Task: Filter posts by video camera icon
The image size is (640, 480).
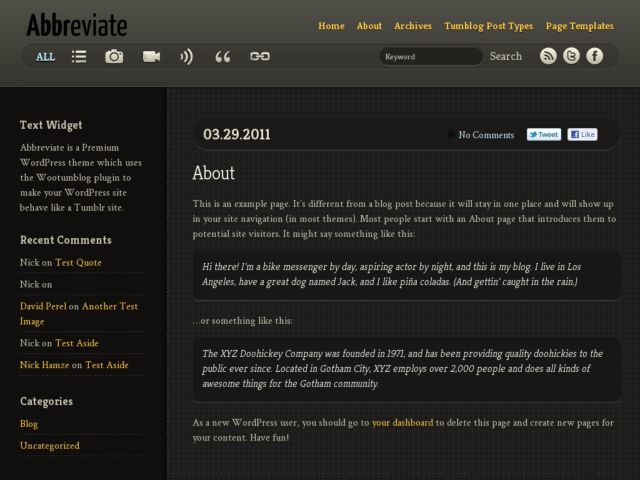Action: (x=151, y=56)
